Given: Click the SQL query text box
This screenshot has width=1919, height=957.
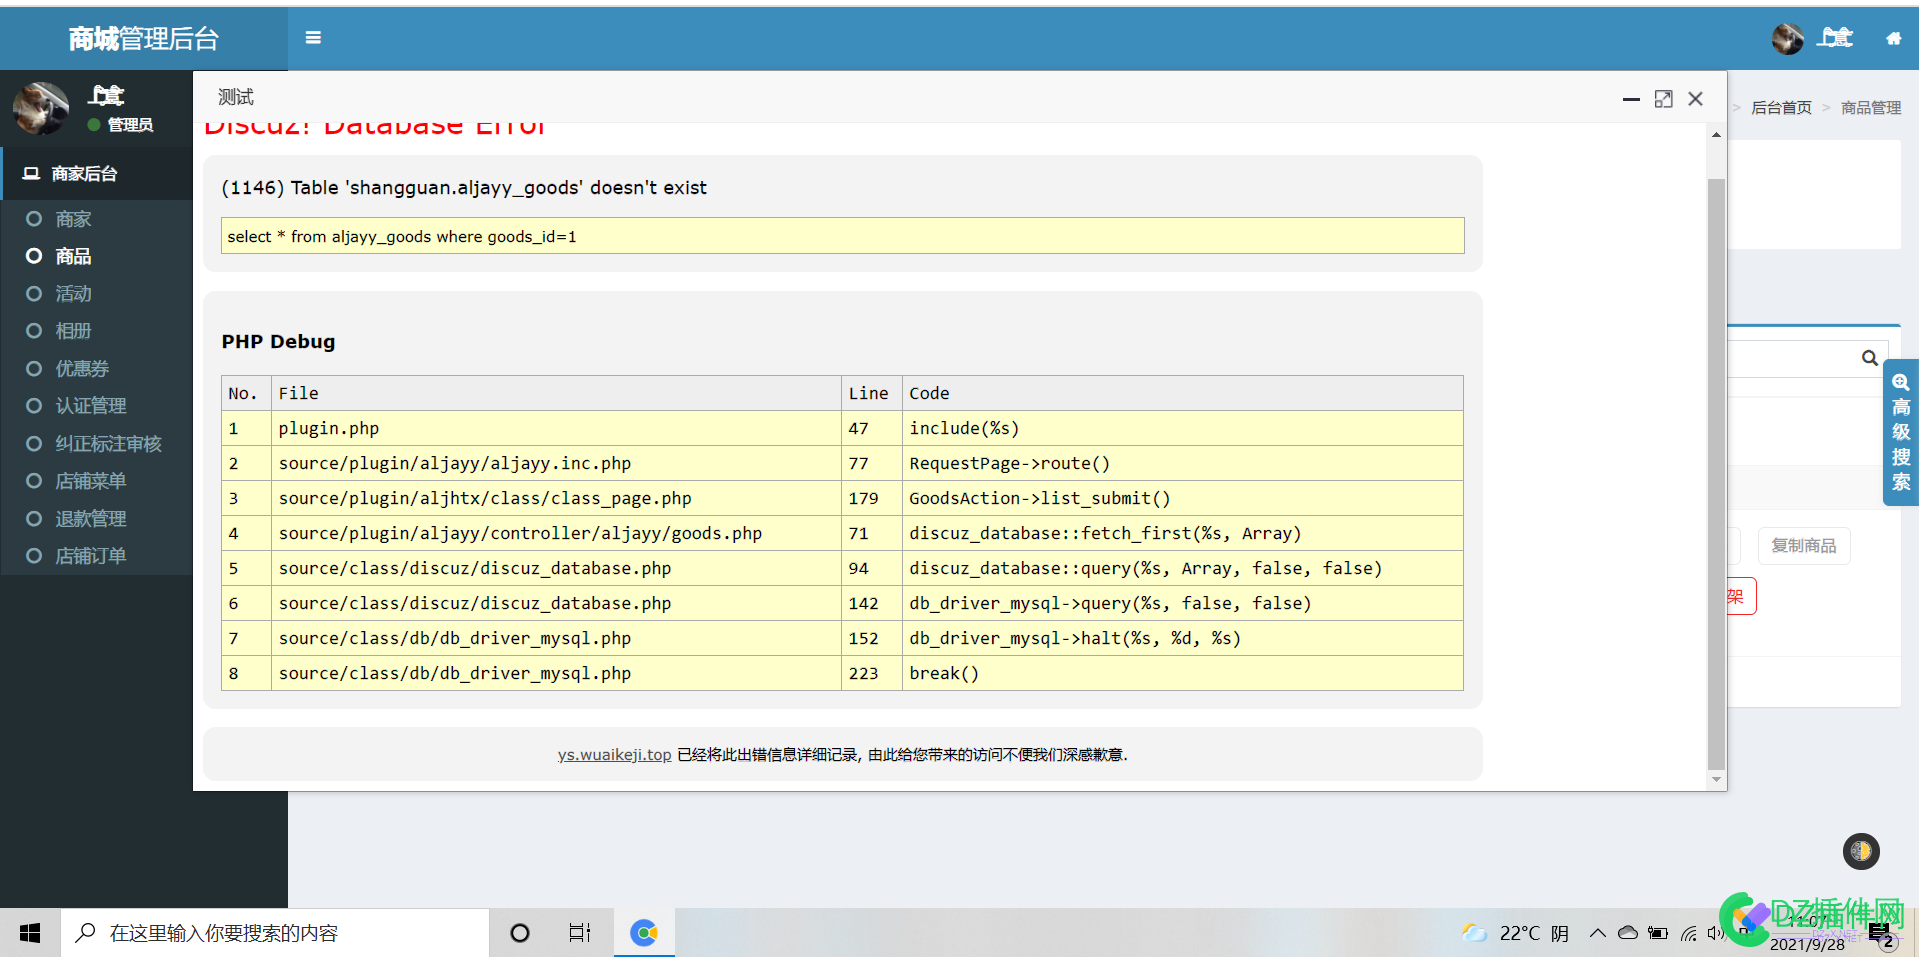Looking at the screenshot, I should tap(842, 236).
